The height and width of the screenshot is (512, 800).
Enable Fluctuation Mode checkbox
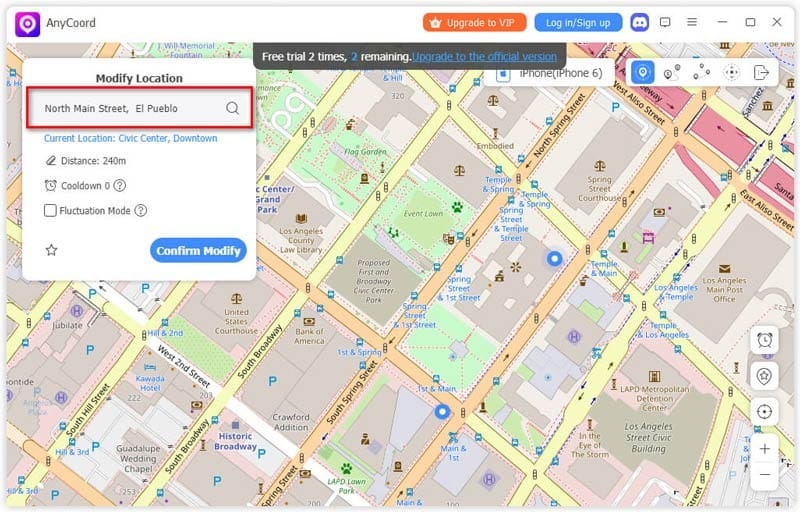(51, 210)
